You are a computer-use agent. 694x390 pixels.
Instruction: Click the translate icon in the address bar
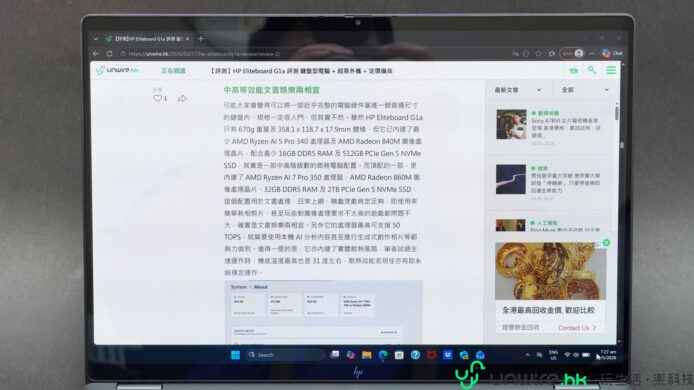click(515, 54)
